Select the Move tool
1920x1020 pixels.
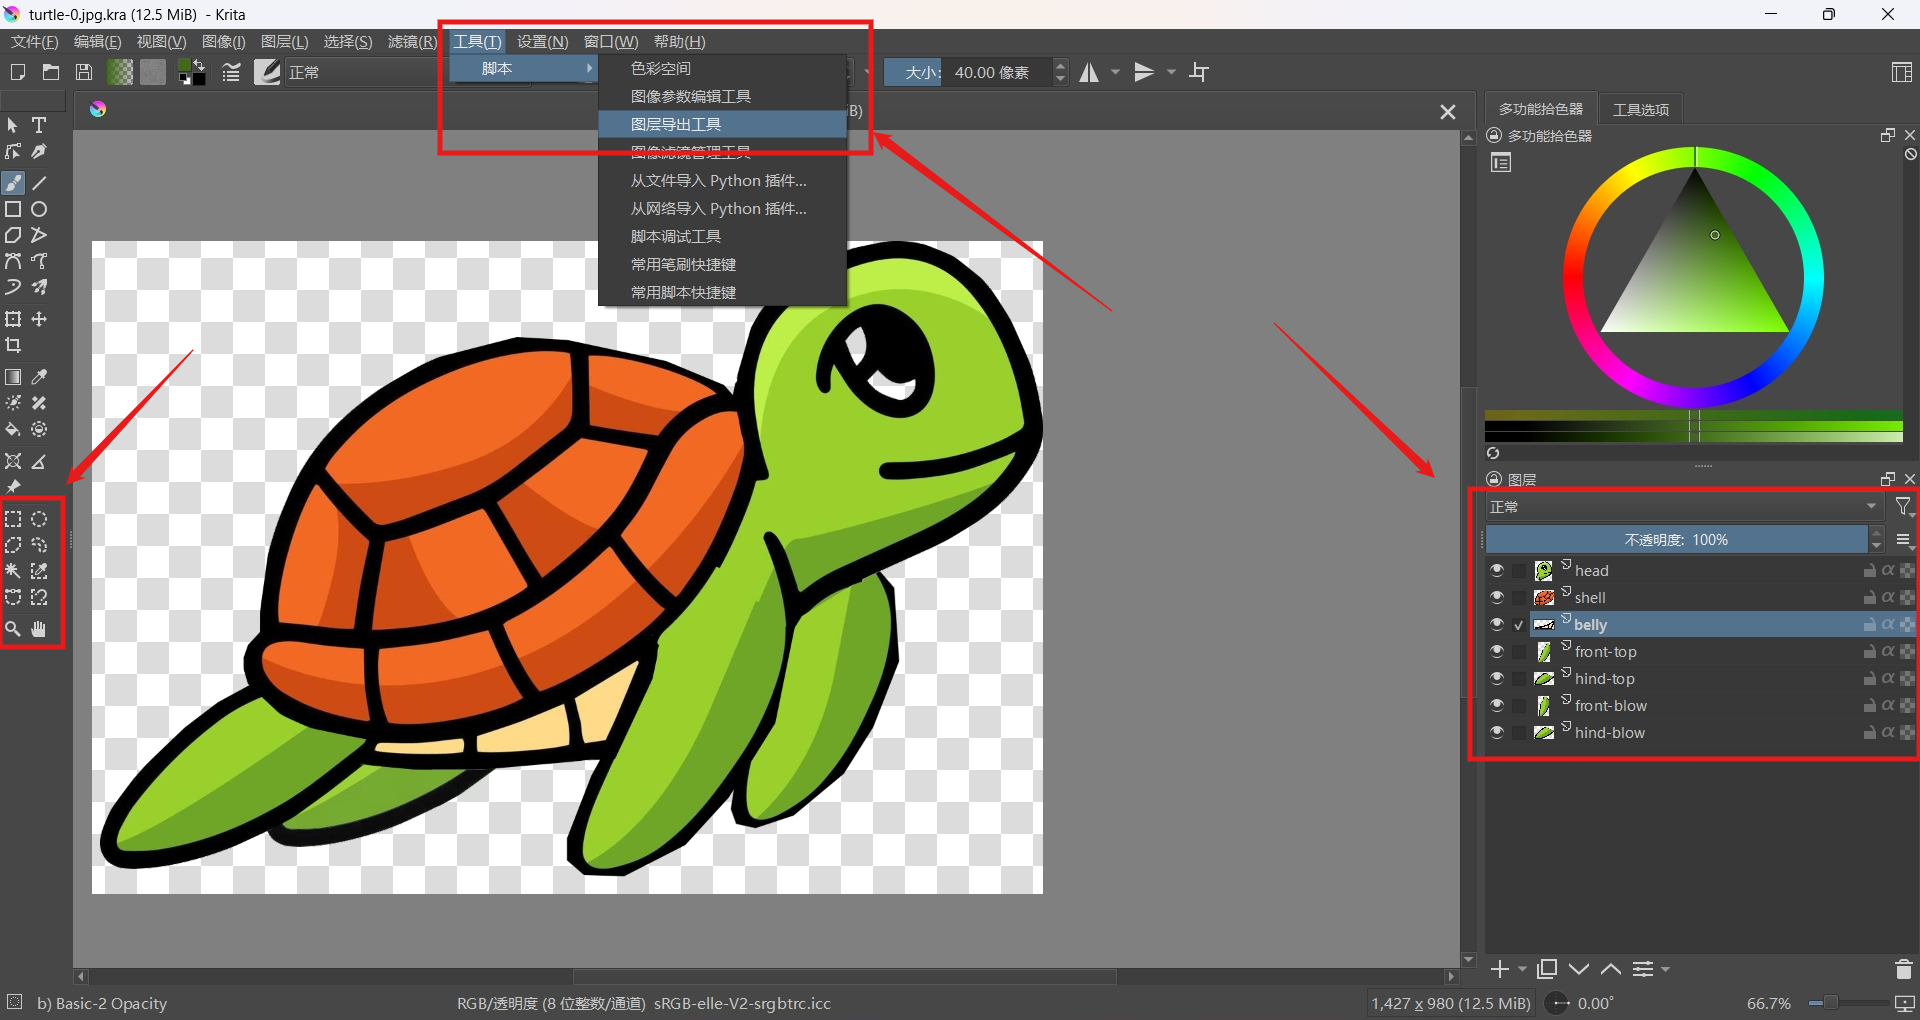pyautogui.click(x=39, y=319)
